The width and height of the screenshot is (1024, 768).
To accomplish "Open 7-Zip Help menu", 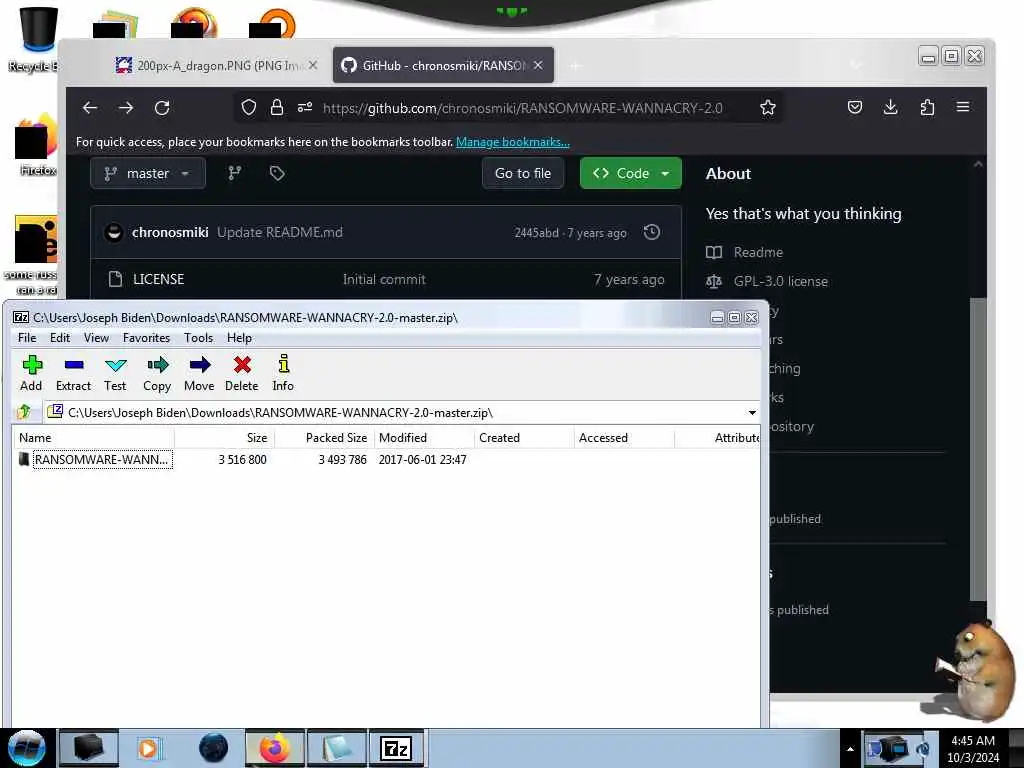I will pyautogui.click(x=239, y=338).
